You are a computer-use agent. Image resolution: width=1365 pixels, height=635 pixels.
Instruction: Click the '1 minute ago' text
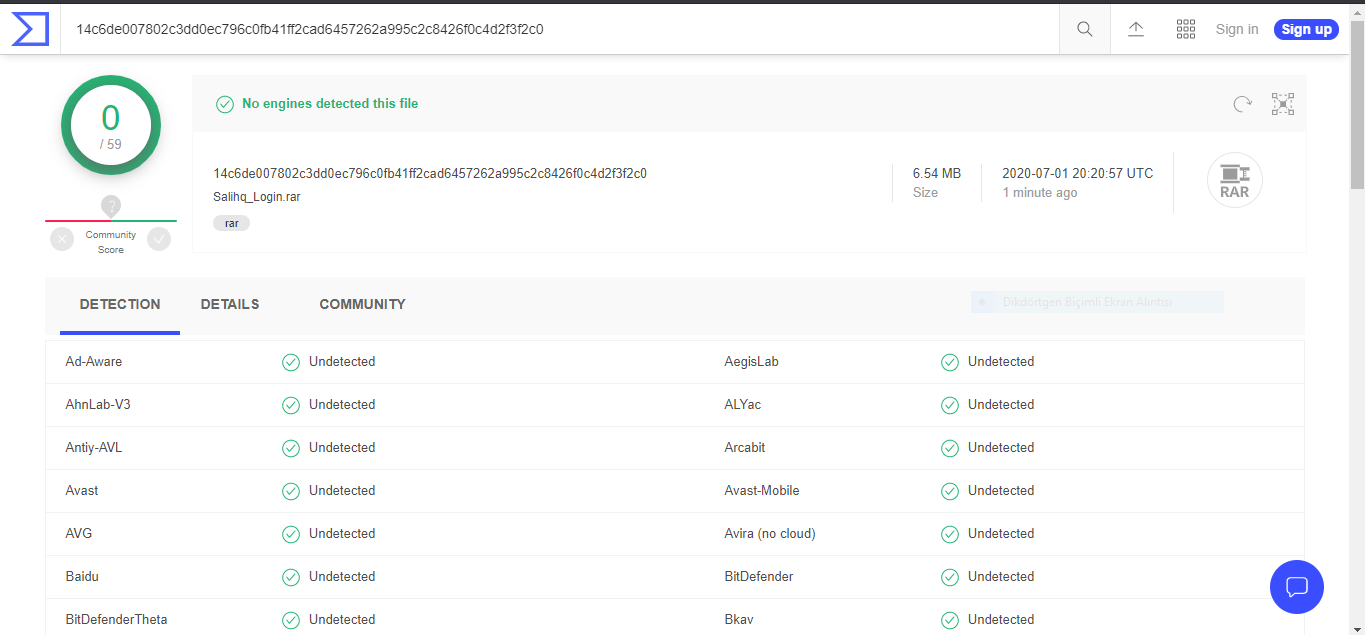pos(1040,192)
